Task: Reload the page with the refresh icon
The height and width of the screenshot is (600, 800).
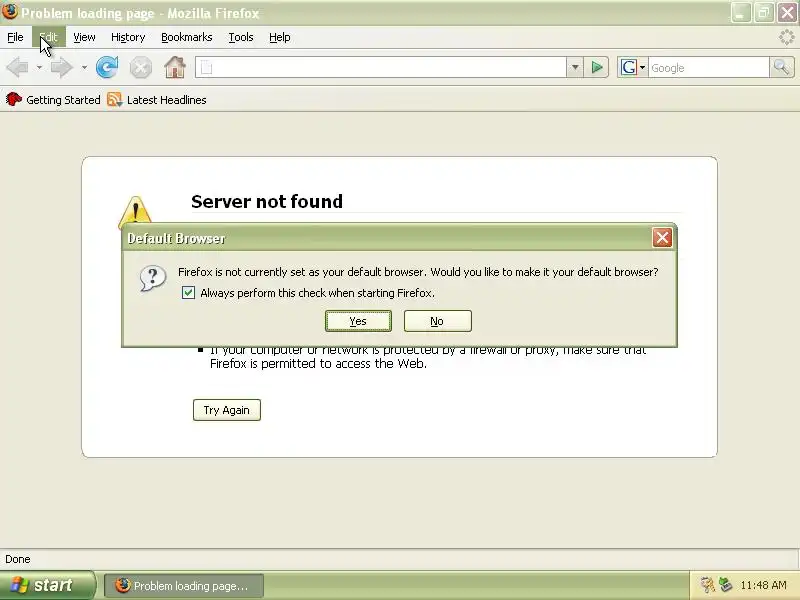Action: pyautogui.click(x=107, y=67)
